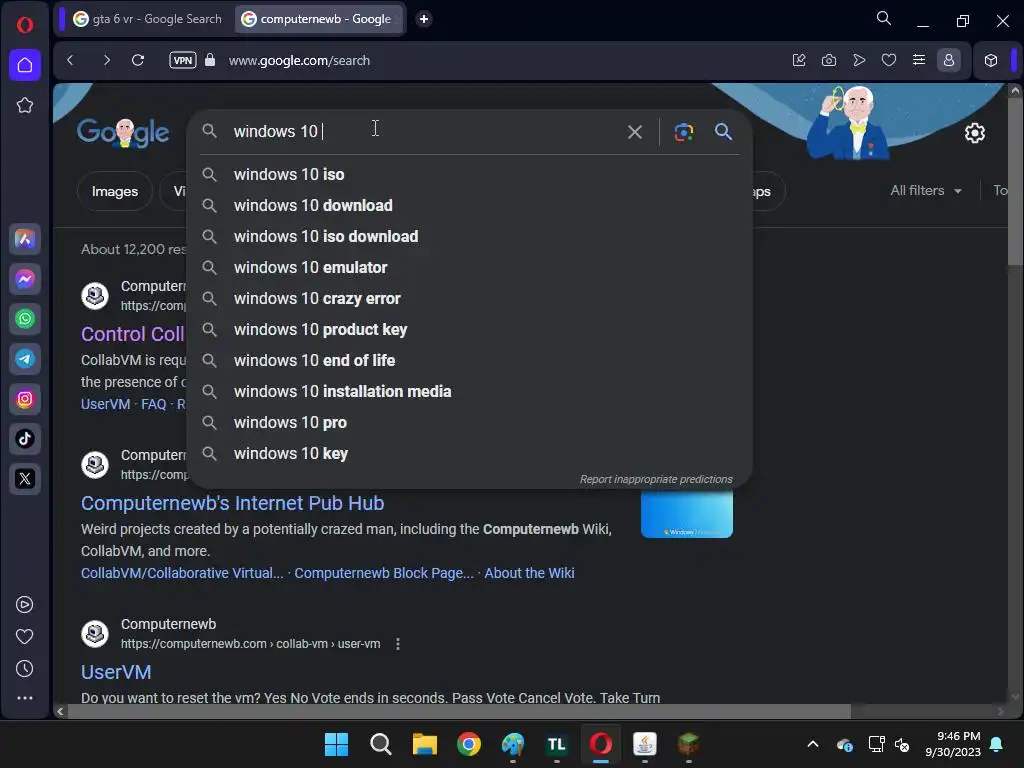Open Windows Start menu
The width and height of the screenshot is (1024, 768).
(x=336, y=744)
